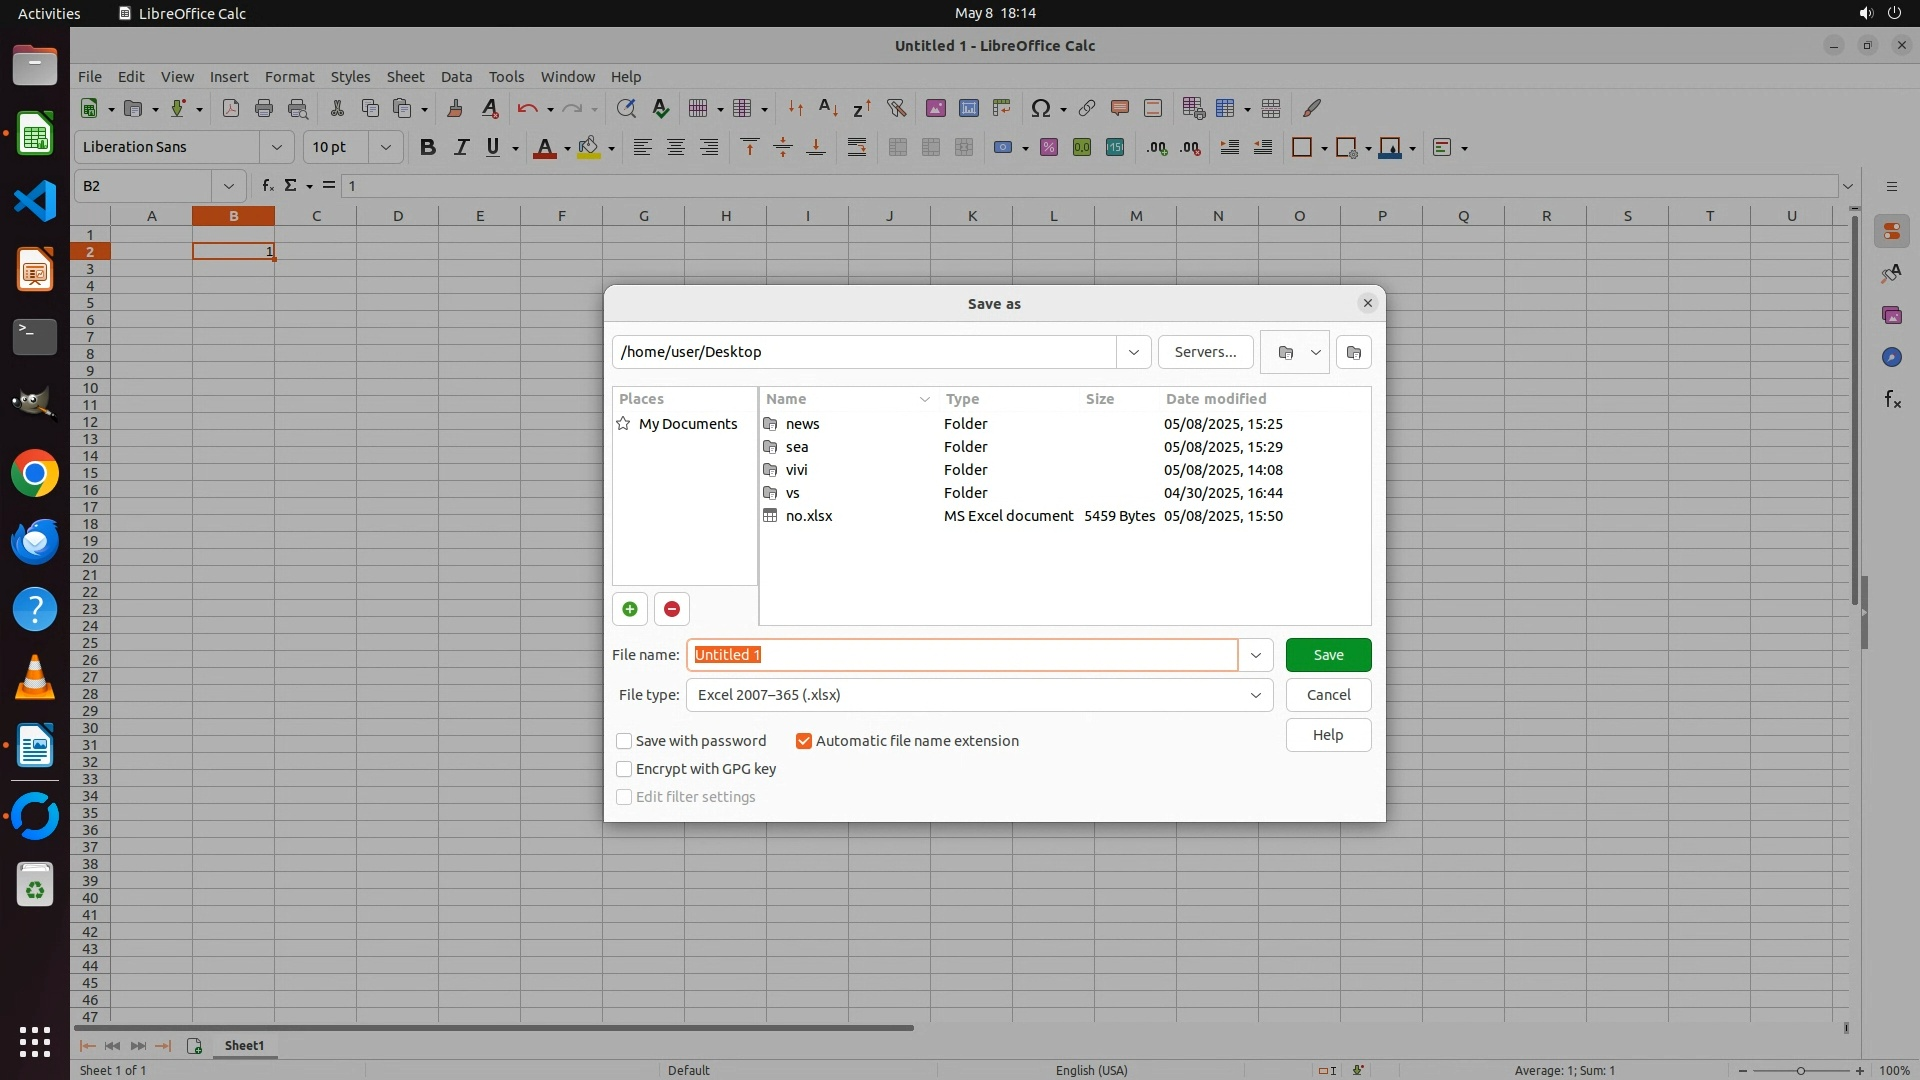Click the Sort Ascending toolbar icon
The image size is (1920, 1080).
828,108
